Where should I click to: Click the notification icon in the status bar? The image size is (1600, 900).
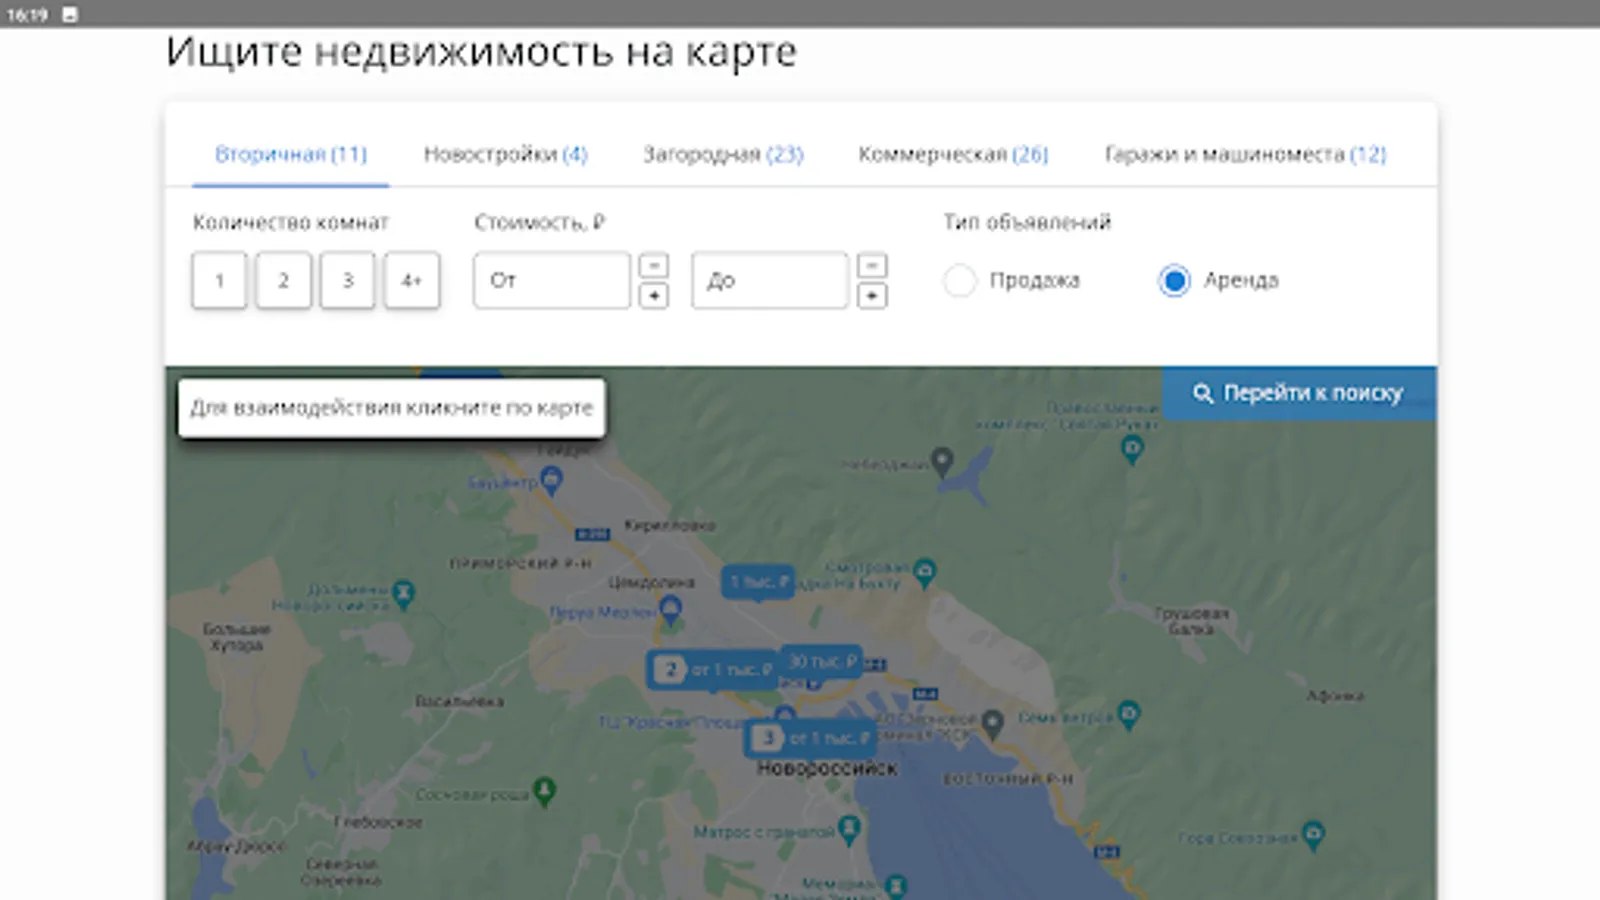[x=70, y=14]
